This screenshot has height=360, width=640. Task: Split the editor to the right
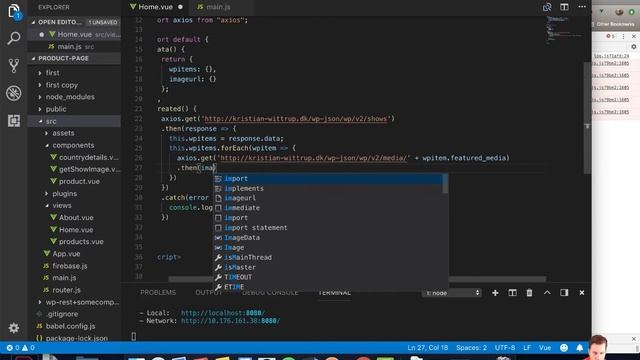point(564,7)
